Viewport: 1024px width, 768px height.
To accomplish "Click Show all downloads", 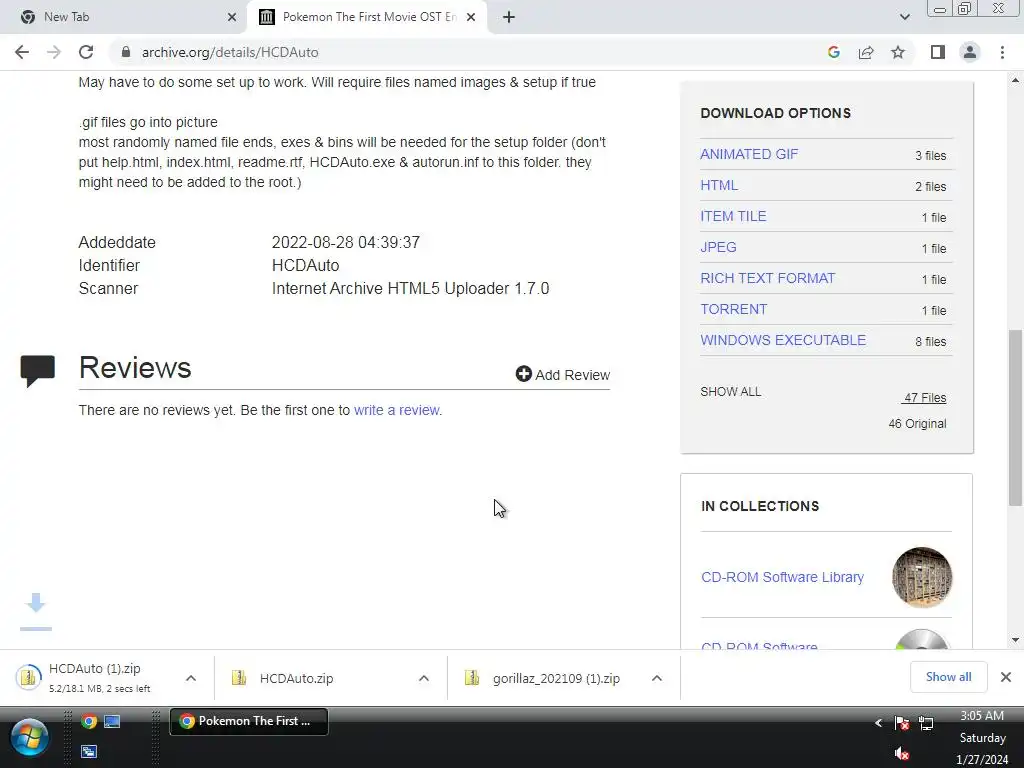I will (x=948, y=677).
